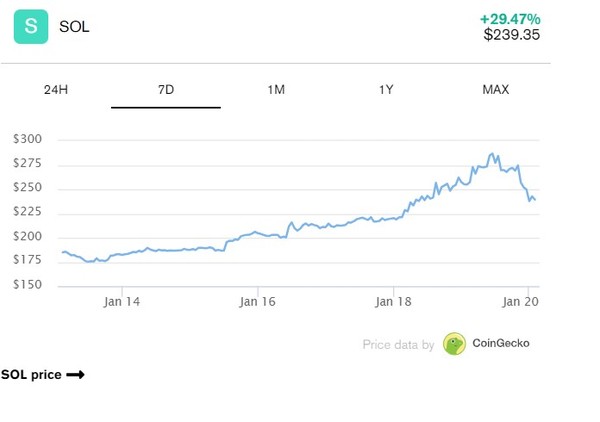
Task: Click the $150 y-axis label
Action: pos(27,285)
